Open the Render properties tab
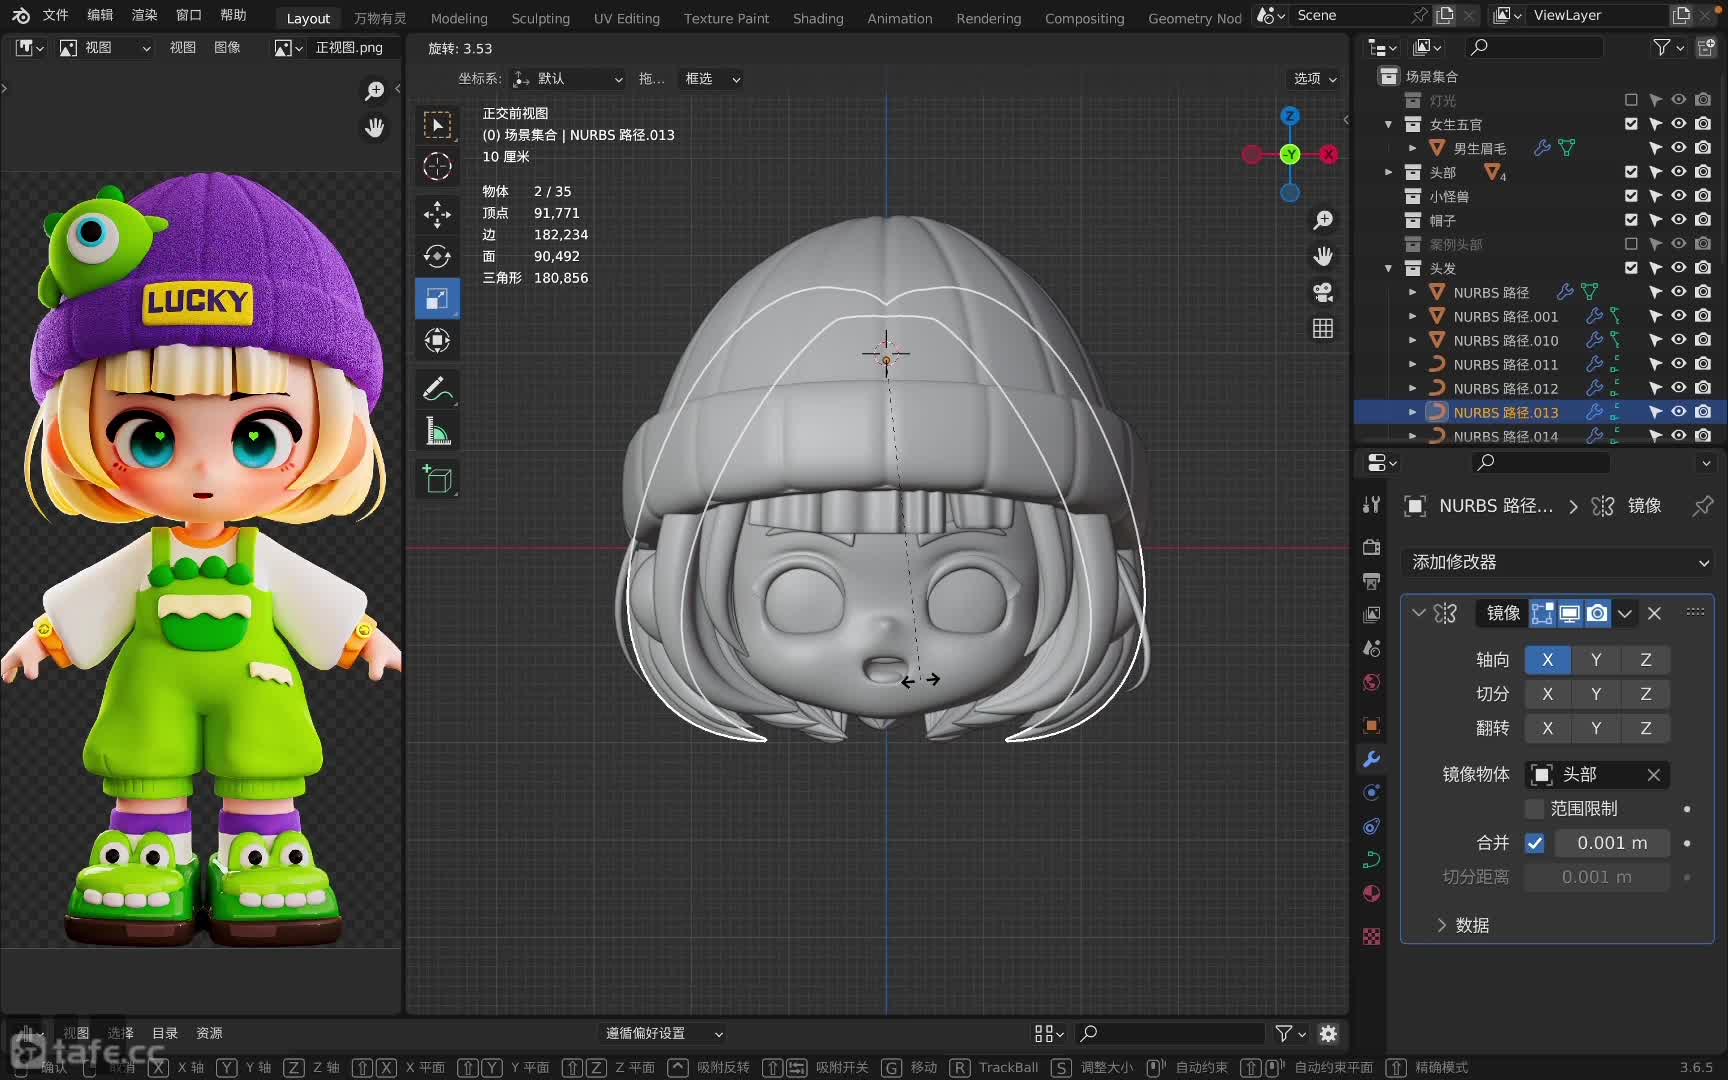 1372,546
